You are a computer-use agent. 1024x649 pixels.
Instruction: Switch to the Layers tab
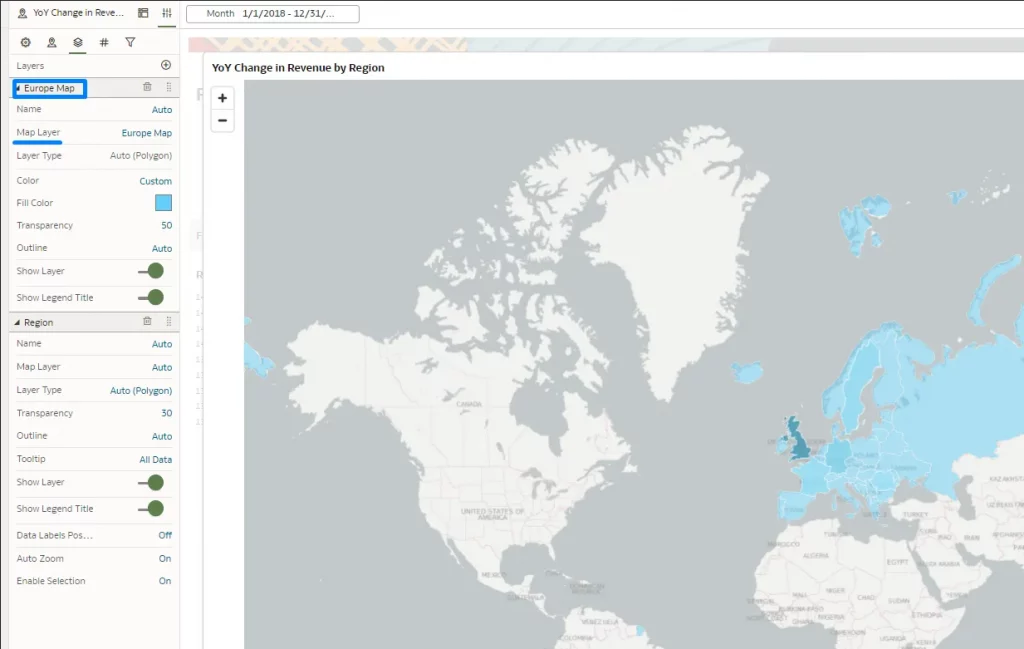click(x=77, y=43)
